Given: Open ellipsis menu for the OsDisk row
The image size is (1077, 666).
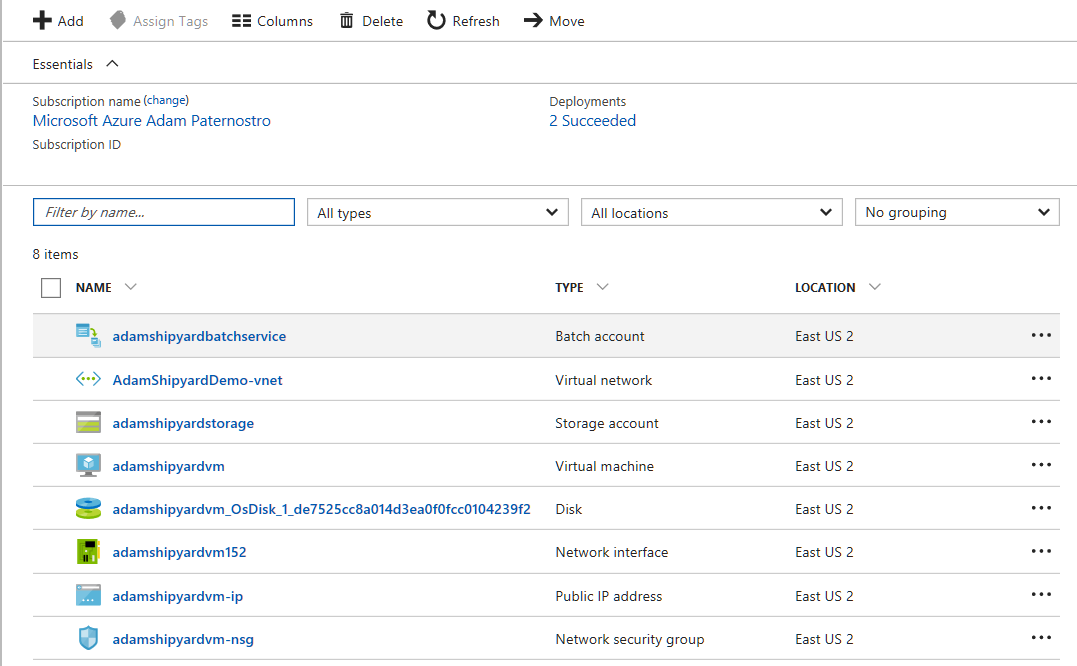Looking at the screenshot, I should click(x=1041, y=508).
